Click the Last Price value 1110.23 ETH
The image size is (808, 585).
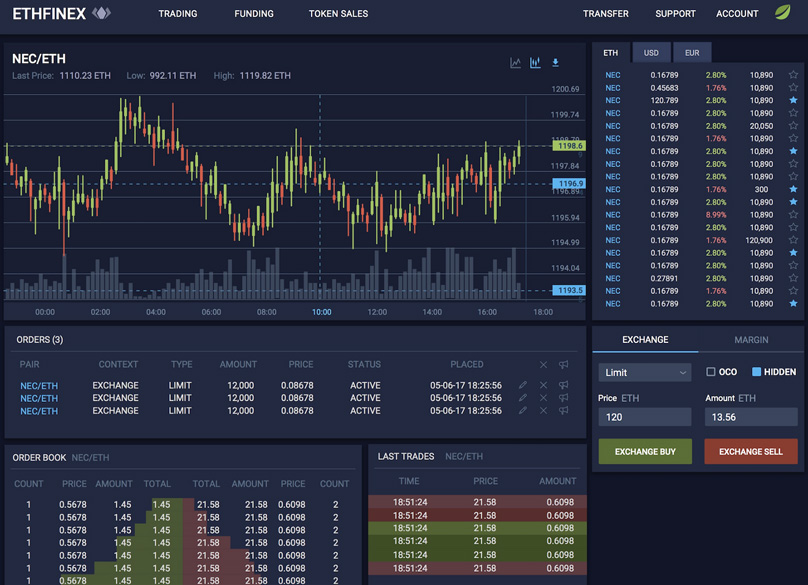coord(85,76)
